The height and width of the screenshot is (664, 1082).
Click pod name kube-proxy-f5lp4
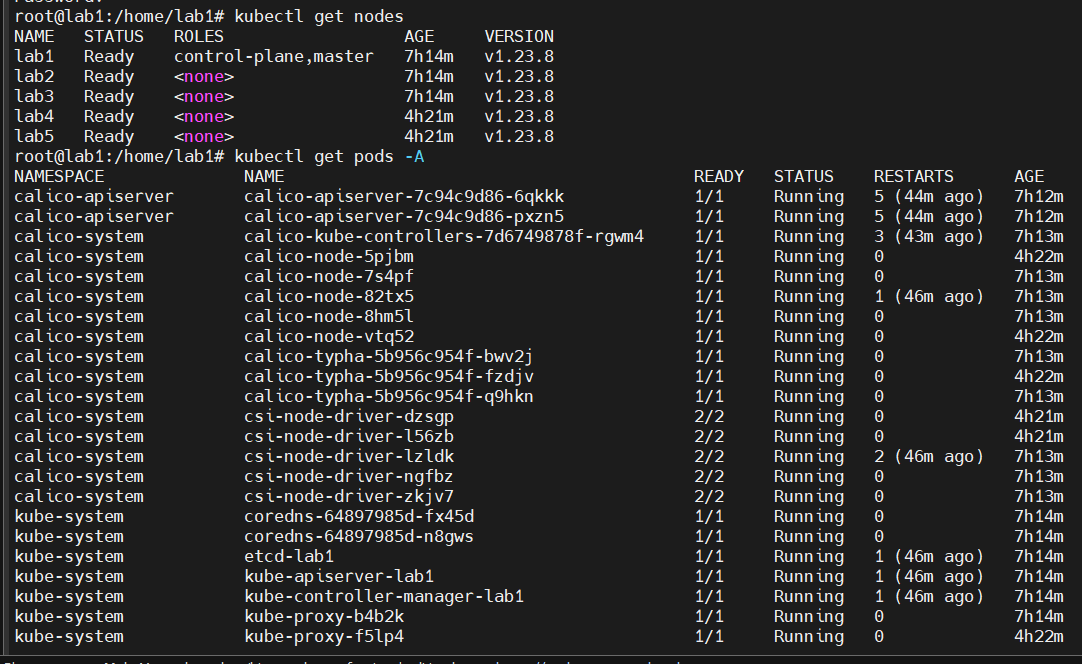pyautogui.click(x=324, y=636)
